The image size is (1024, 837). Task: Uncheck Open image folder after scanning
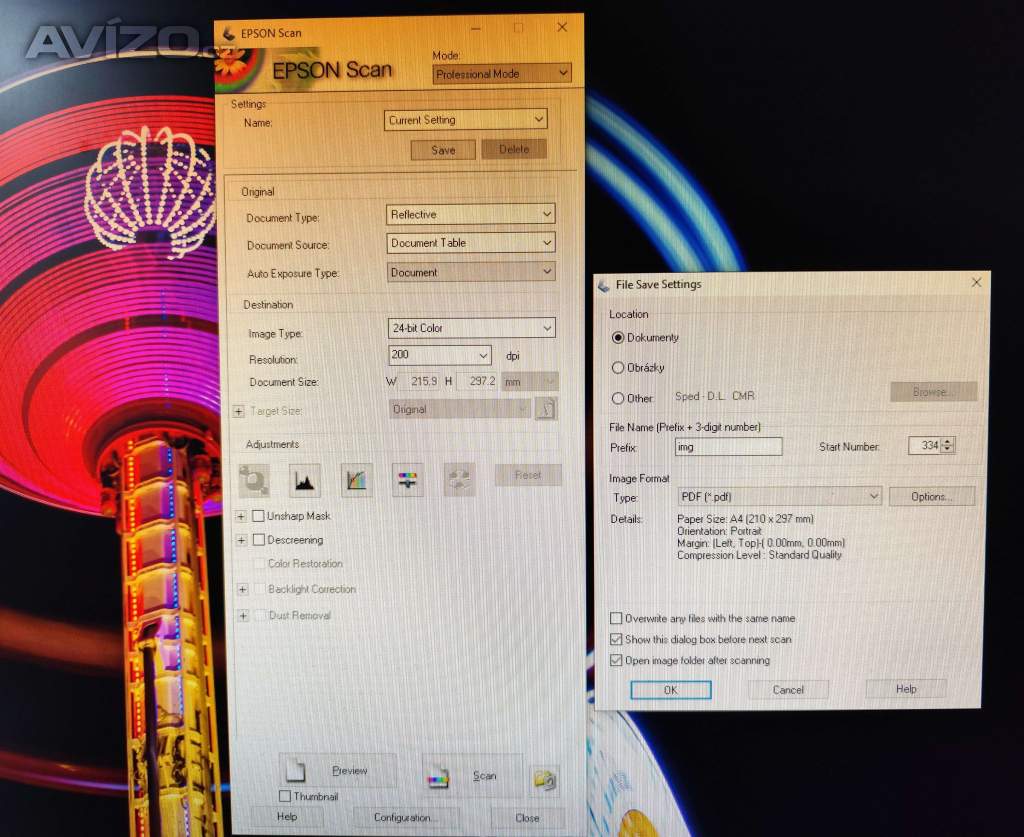[x=616, y=660]
